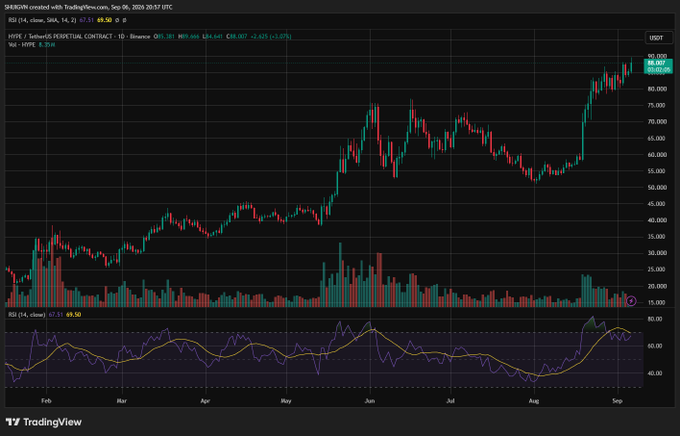The image size is (680, 436).
Task: Click the top 'RSI (14, close, SMA, 14, 2)' legend
Action: pos(42,20)
